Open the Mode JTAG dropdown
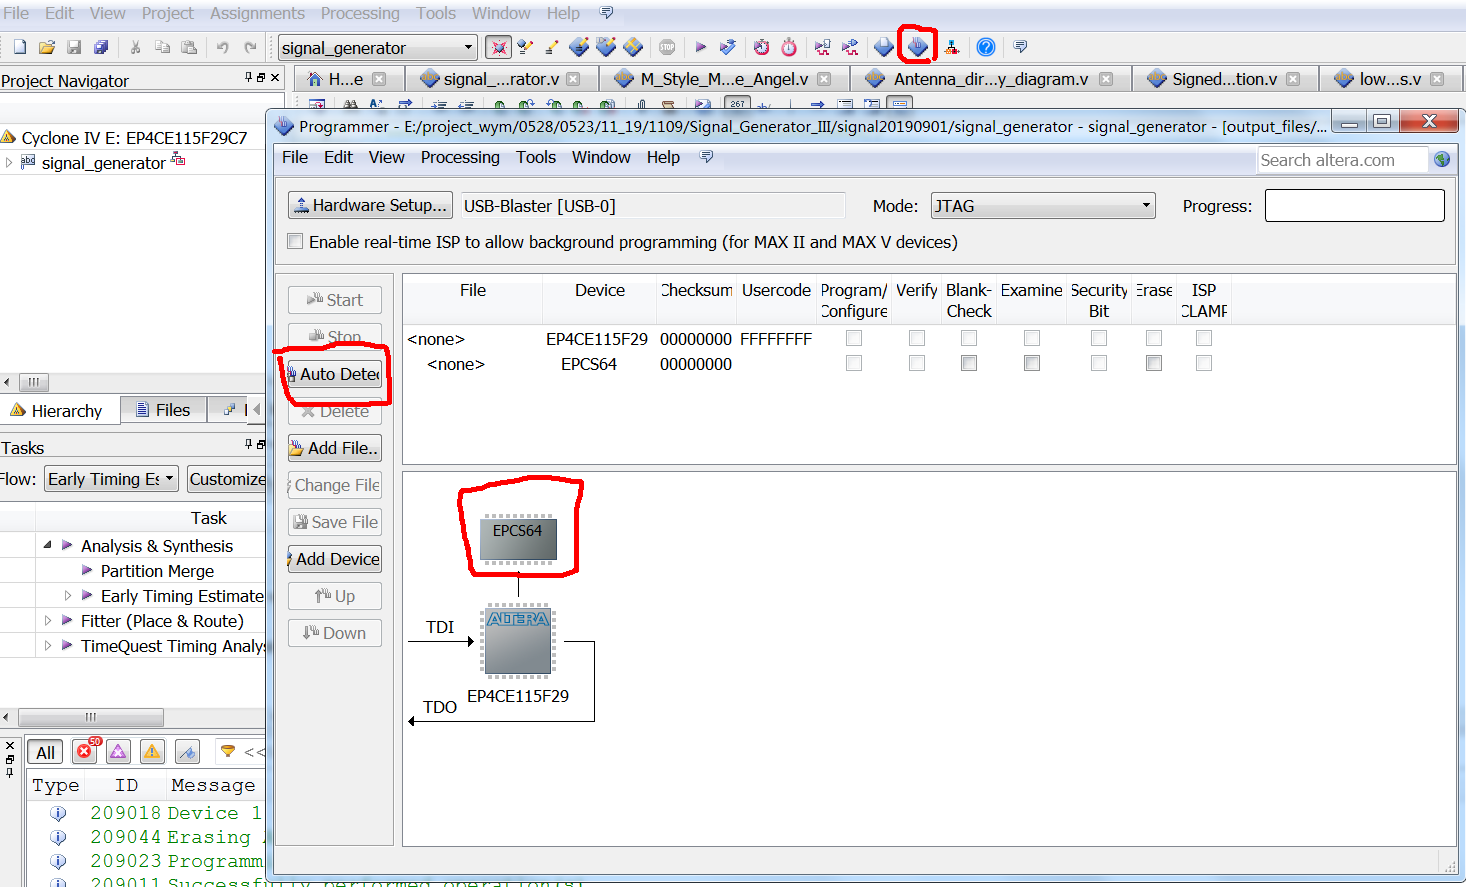The image size is (1466, 887). (x=1043, y=206)
